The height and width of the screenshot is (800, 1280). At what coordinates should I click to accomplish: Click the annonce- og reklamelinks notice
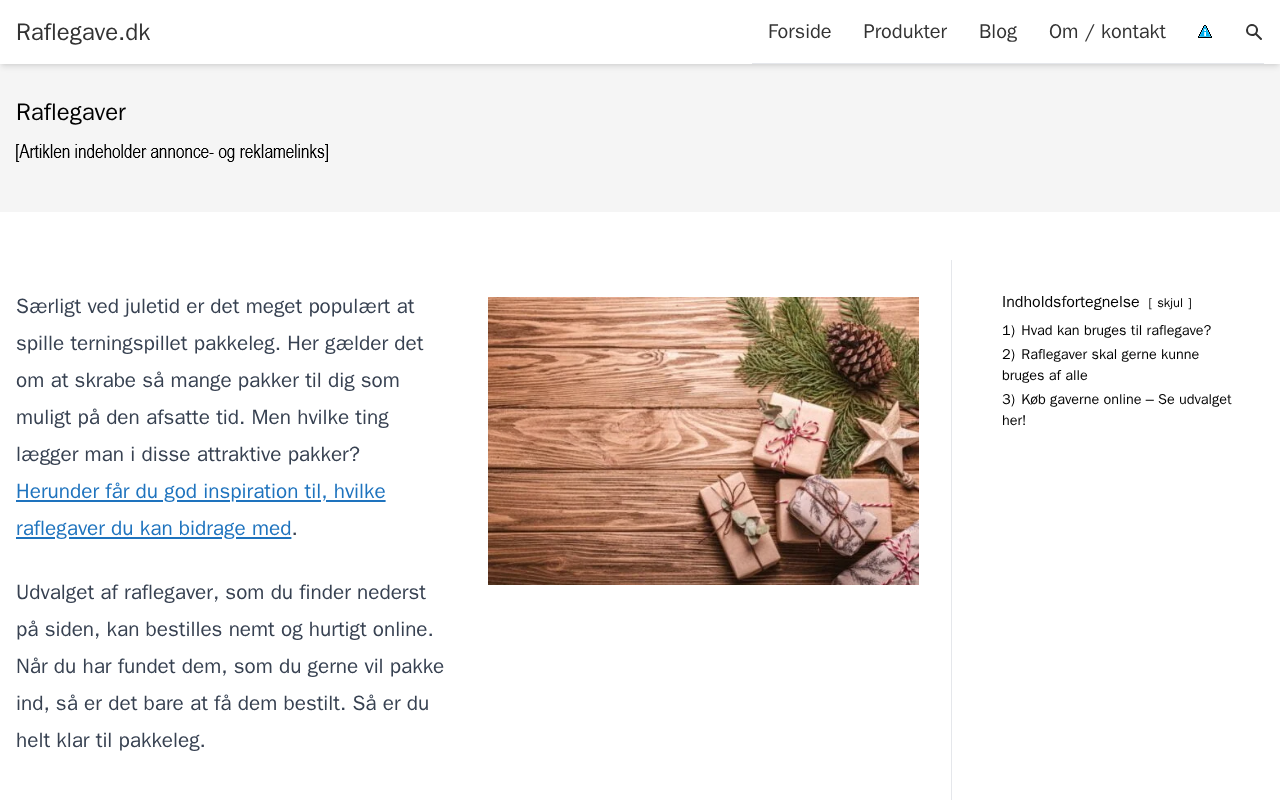[172, 152]
